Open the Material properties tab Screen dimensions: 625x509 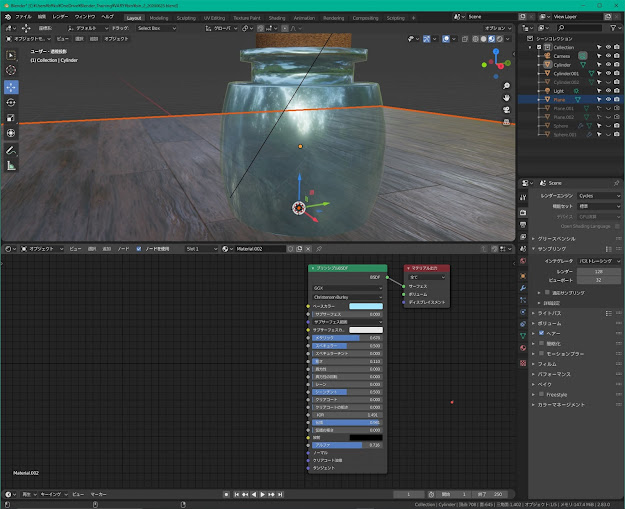coord(523,348)
